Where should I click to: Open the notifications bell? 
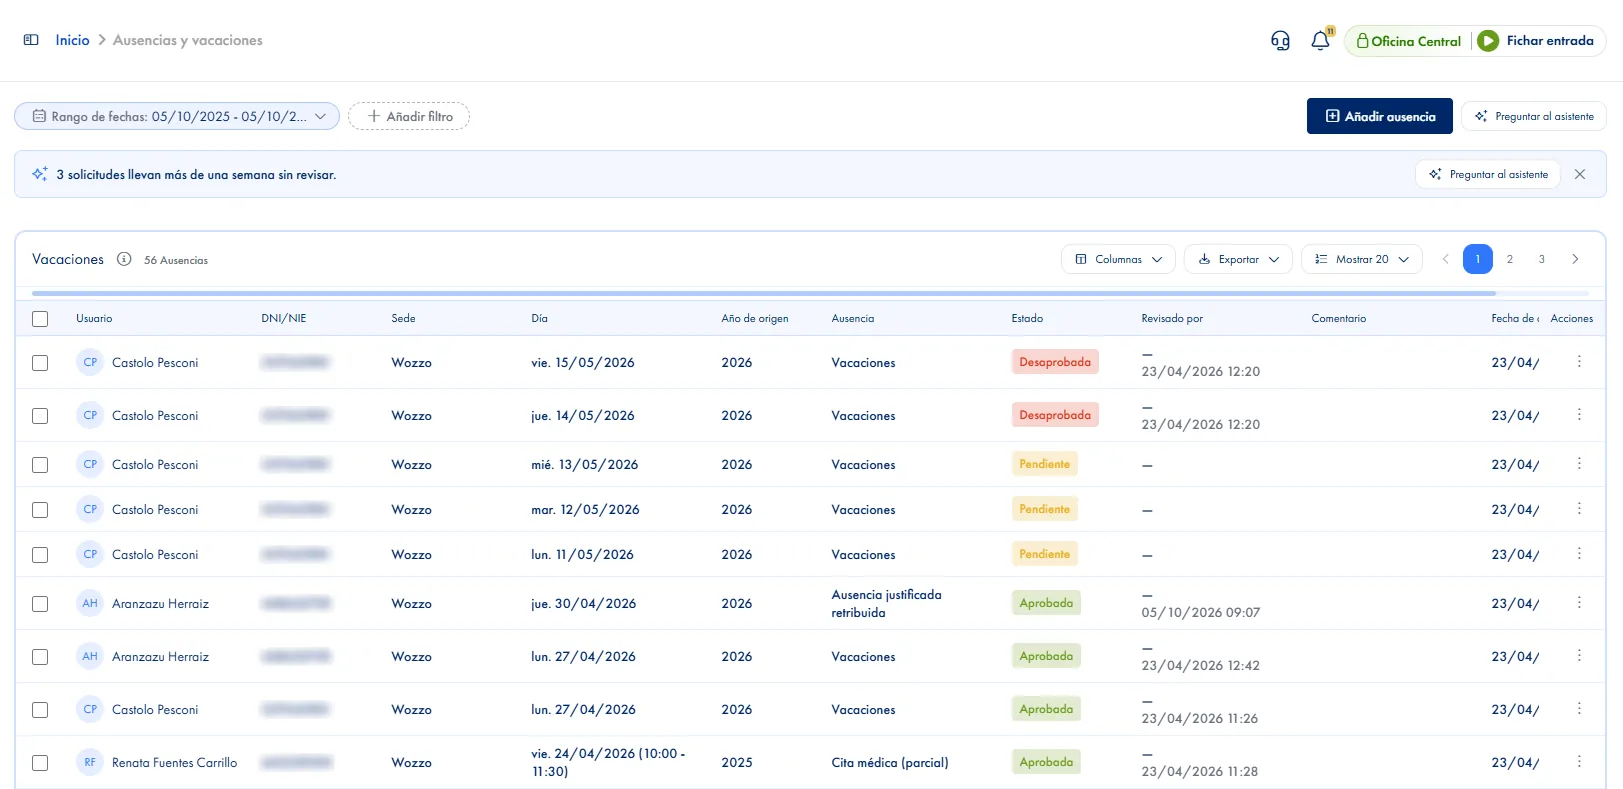click(x=1320, y=41)
